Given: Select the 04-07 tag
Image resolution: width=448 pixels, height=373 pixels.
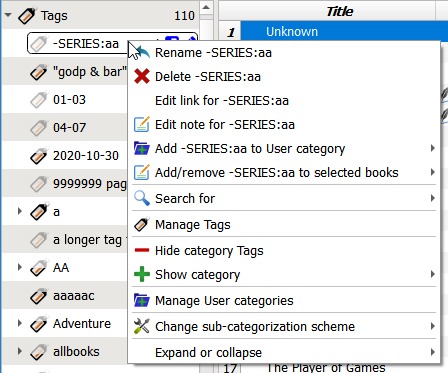Looking at the screenshot, I should coord(69,128).
